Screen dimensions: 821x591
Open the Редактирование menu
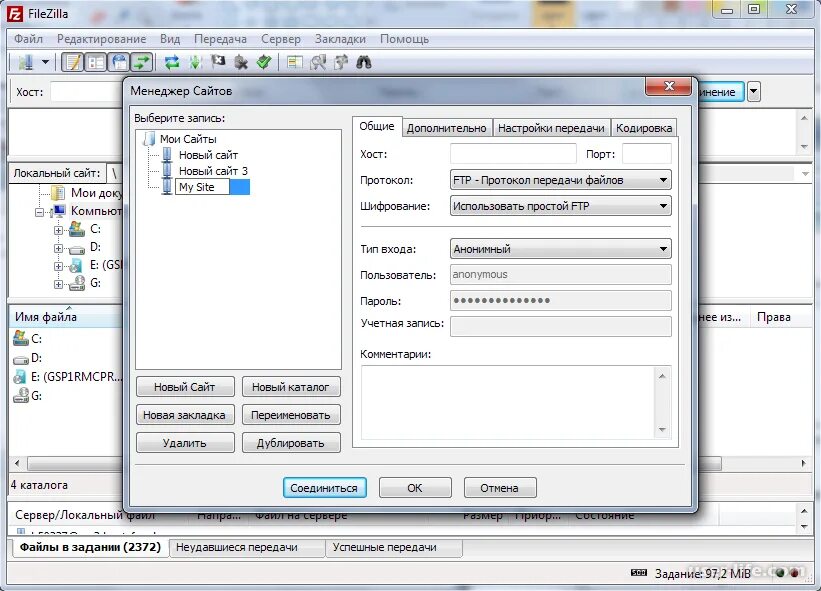[102, 39]
